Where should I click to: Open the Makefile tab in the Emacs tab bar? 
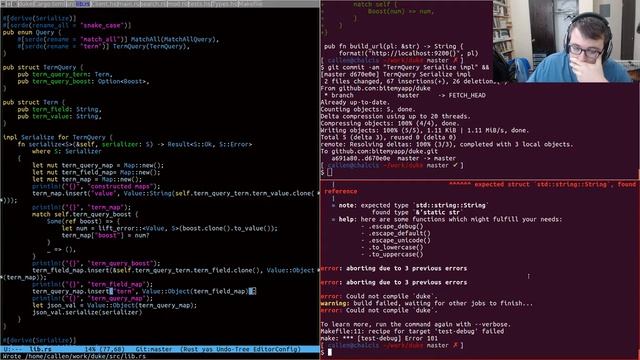coord(251,4)
